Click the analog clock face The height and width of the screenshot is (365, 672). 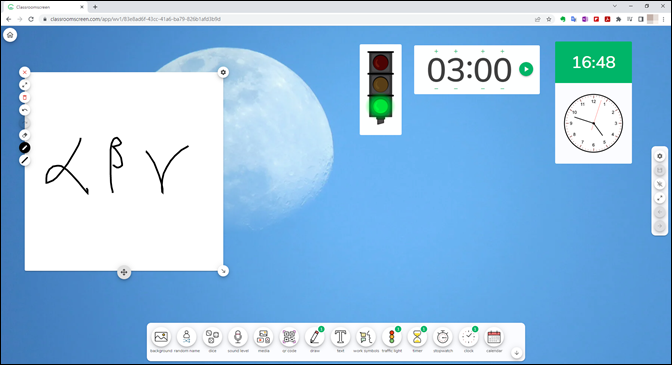[594, 123]
